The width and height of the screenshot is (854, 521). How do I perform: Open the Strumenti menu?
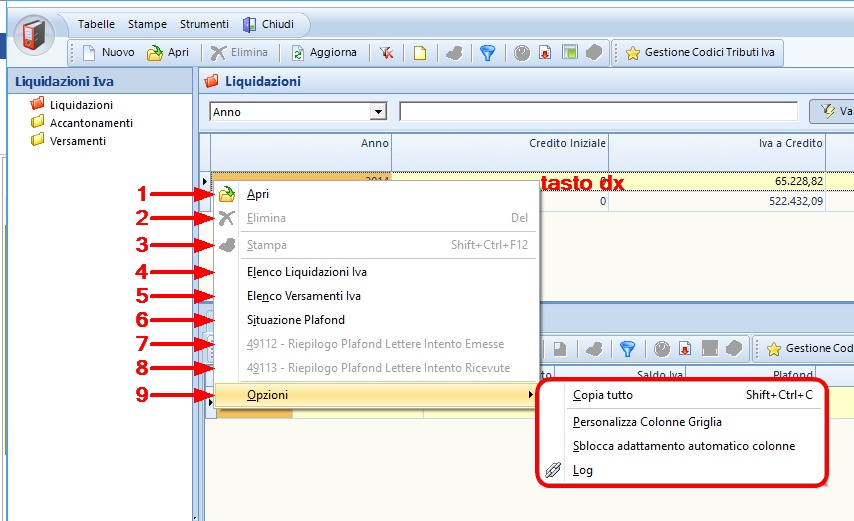204,24
